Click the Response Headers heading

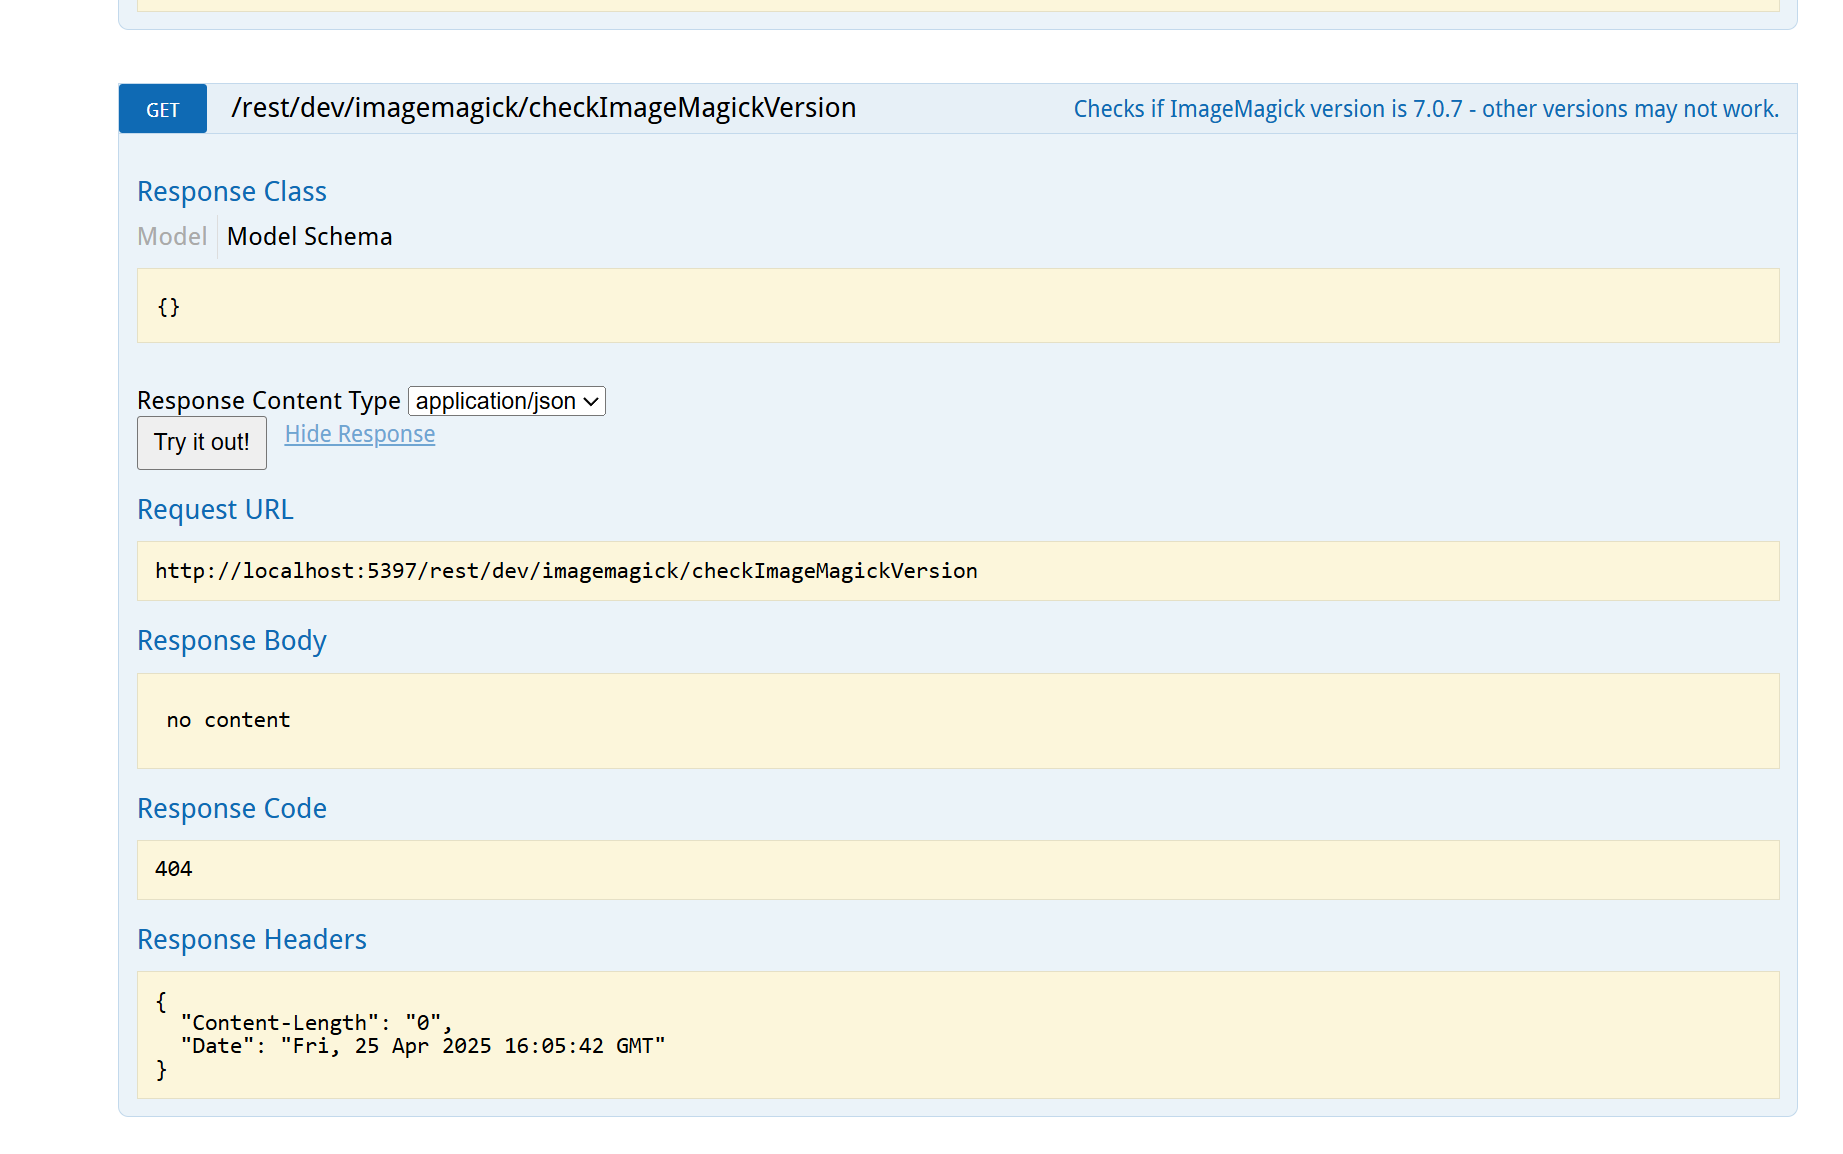(252, 939)
